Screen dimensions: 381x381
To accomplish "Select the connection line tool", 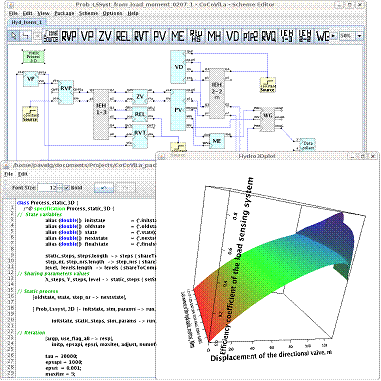I will (x=26, y=36).
